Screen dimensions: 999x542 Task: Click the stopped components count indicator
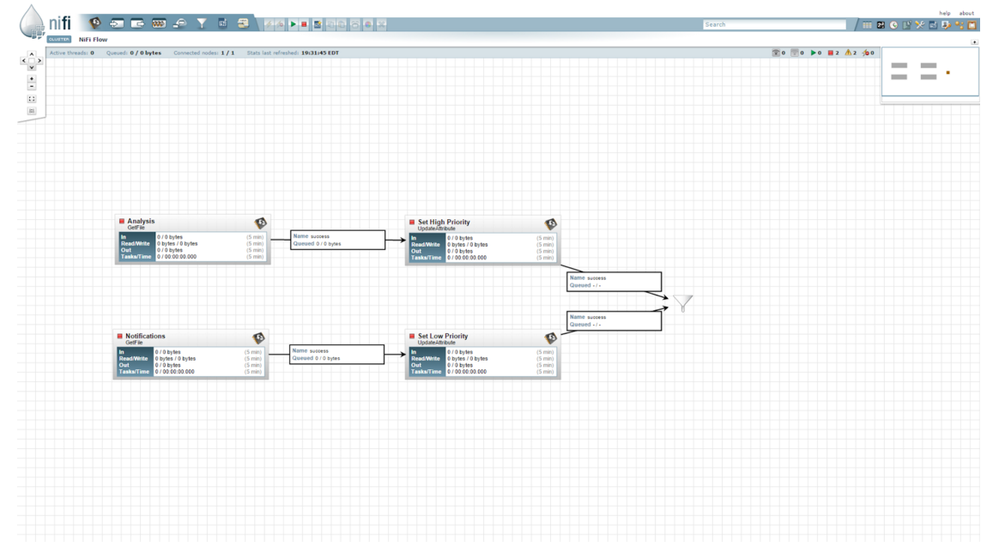click(833, 53)
